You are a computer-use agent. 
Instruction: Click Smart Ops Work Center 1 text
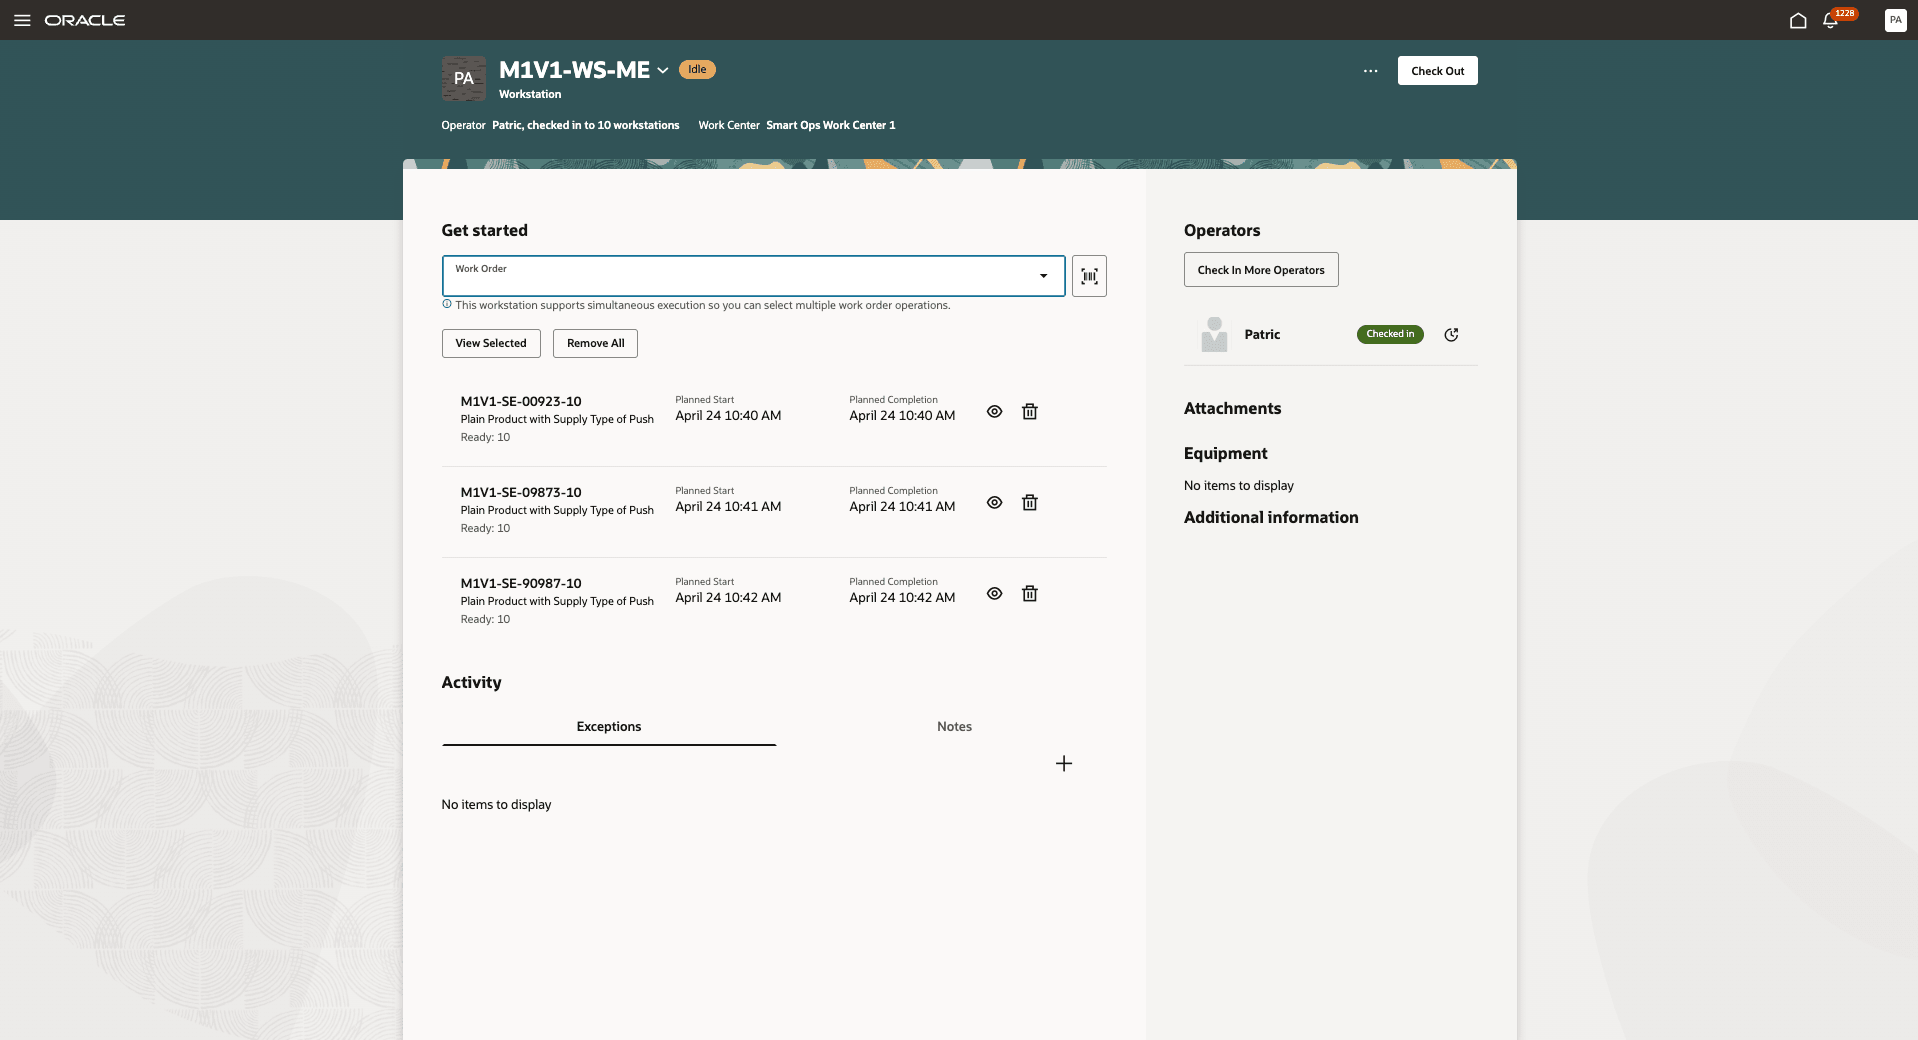831,125
